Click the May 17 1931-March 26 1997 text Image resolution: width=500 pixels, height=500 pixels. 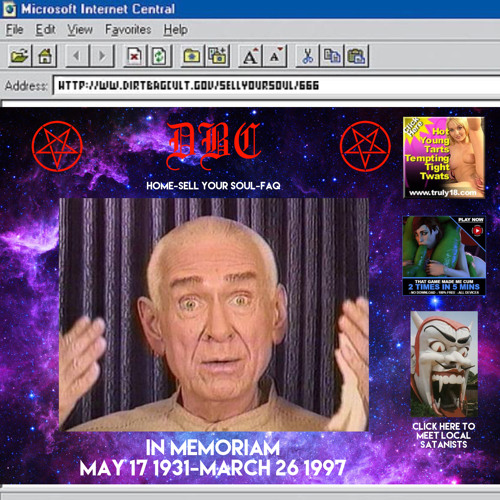pyautogui.click(x=213, y=468)
